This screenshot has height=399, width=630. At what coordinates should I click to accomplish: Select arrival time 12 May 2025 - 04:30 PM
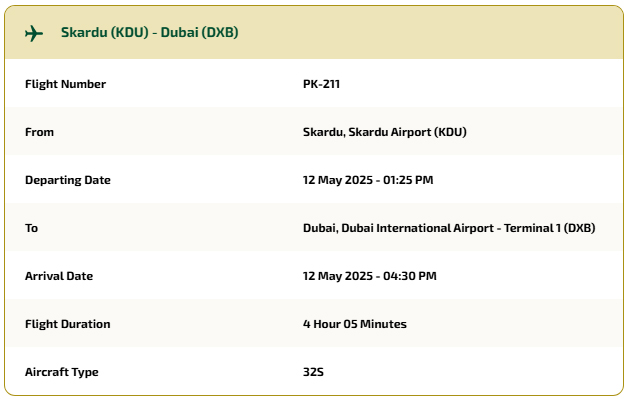(370, 276)
